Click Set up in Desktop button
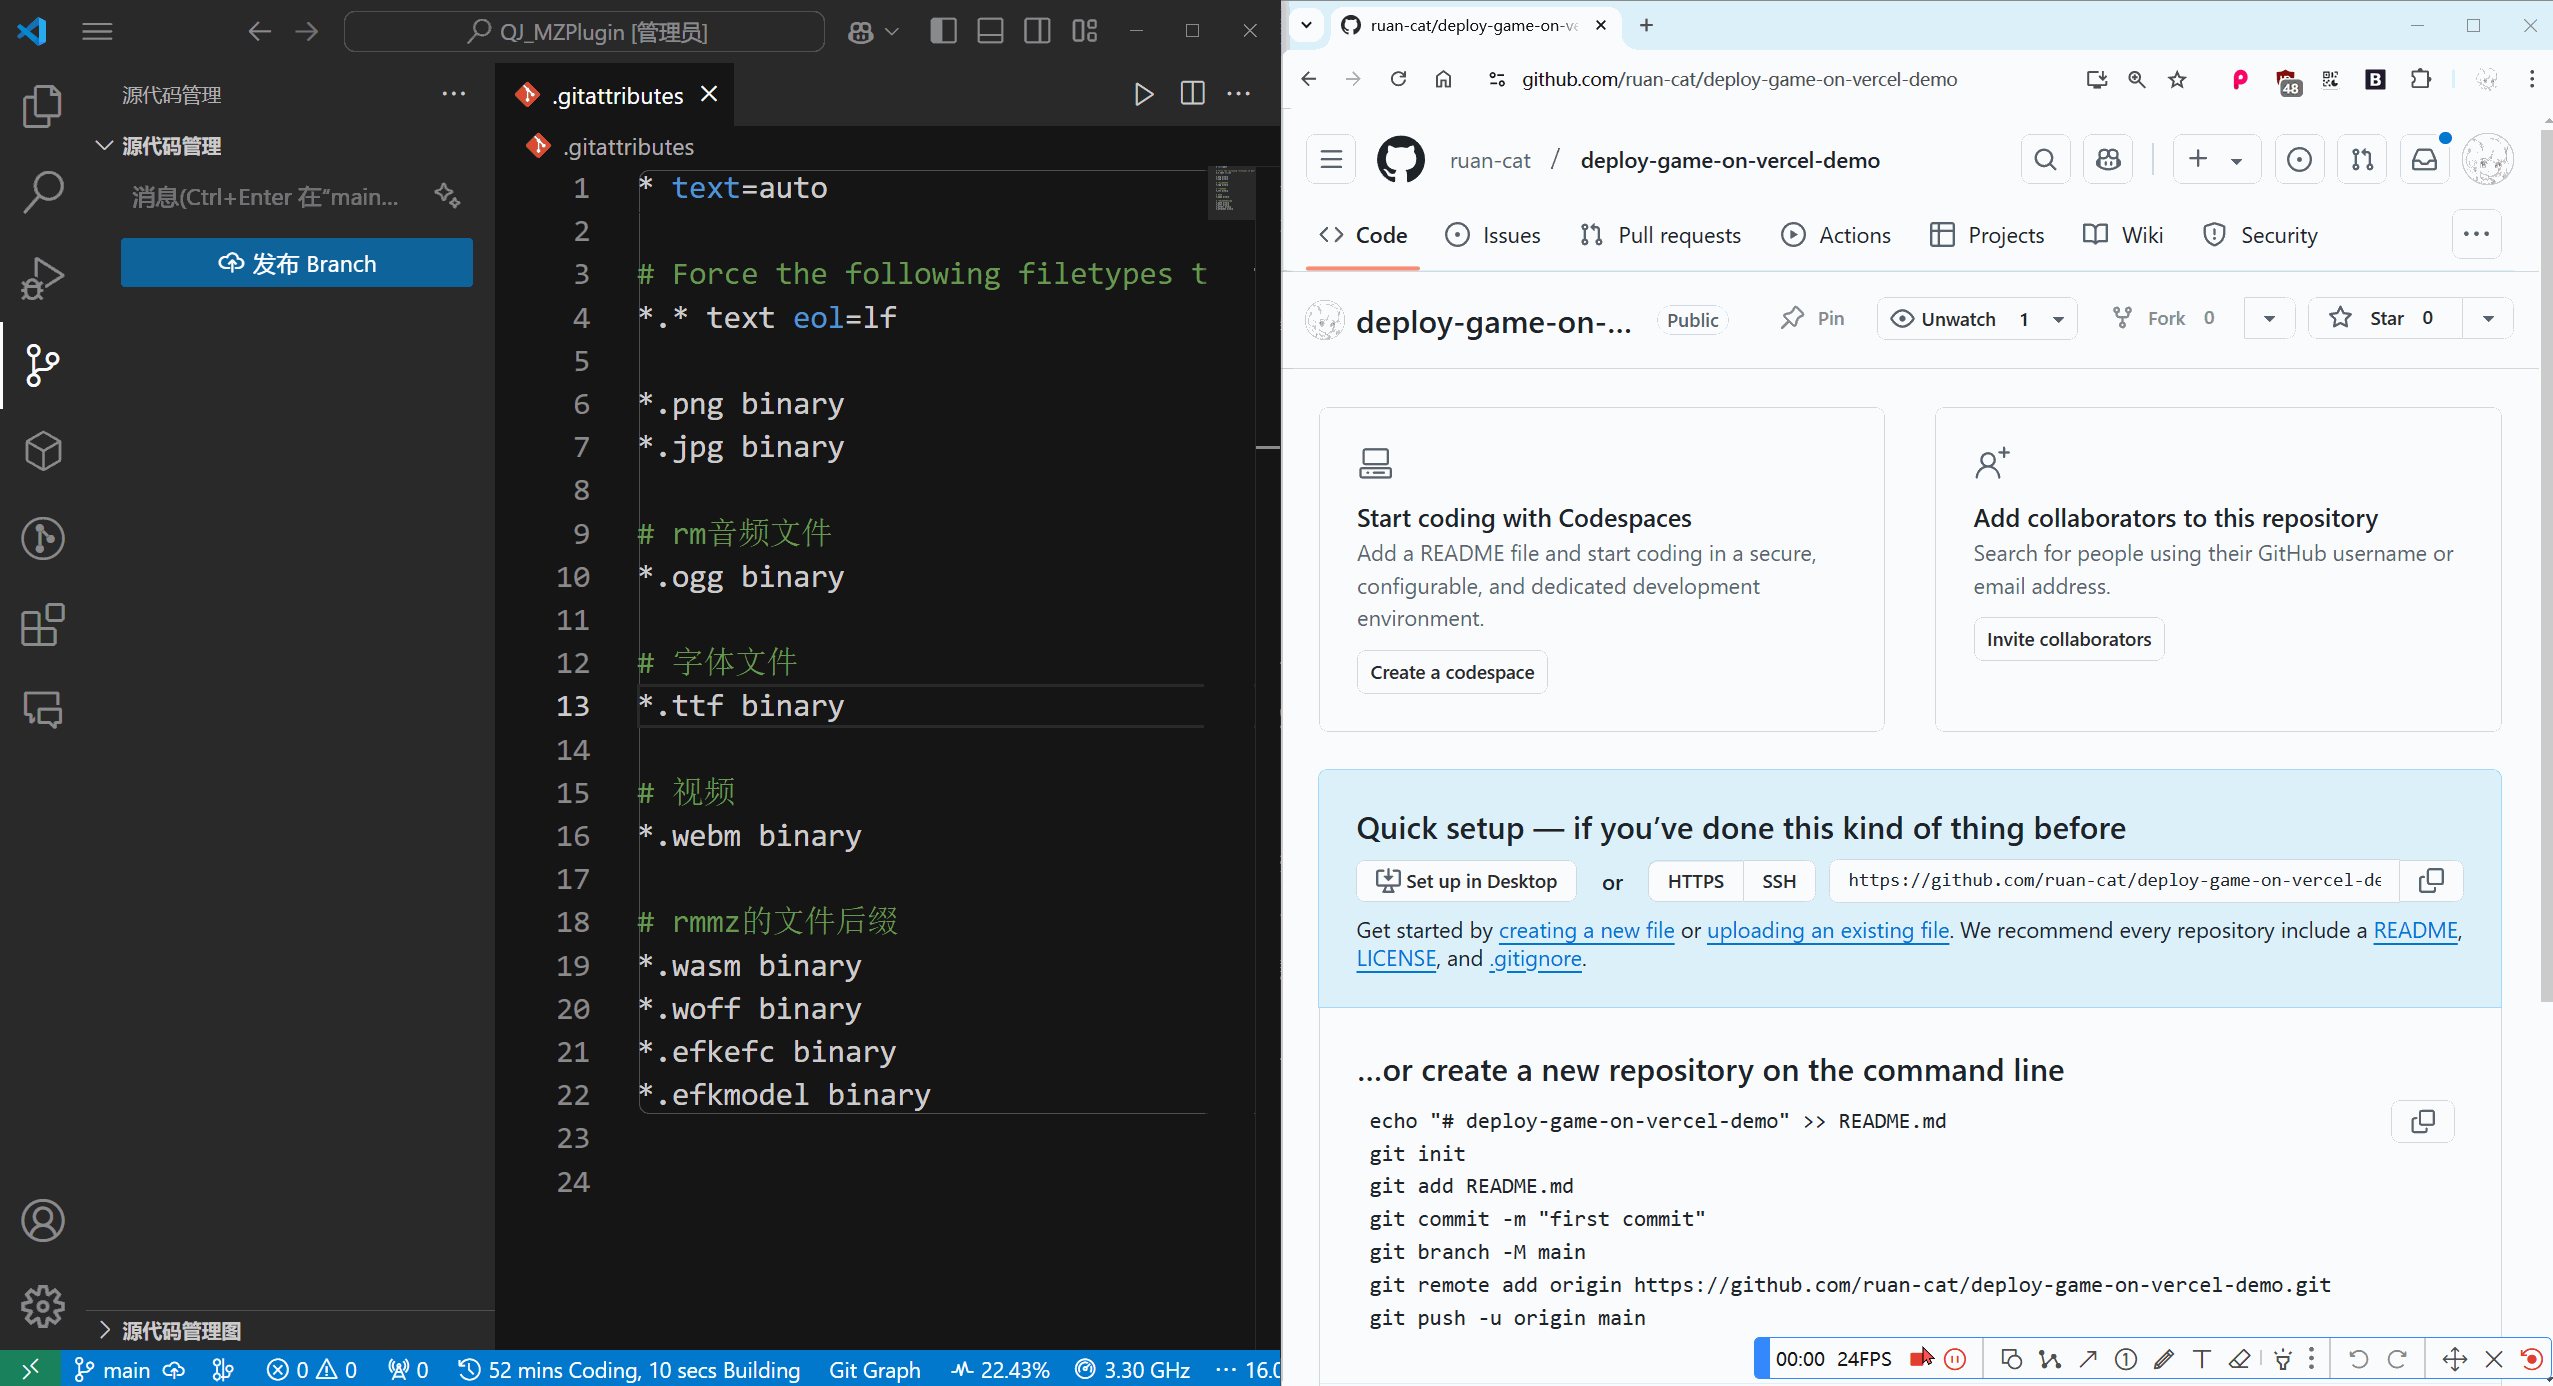 pyautogui.click(x=1467, y=881)
